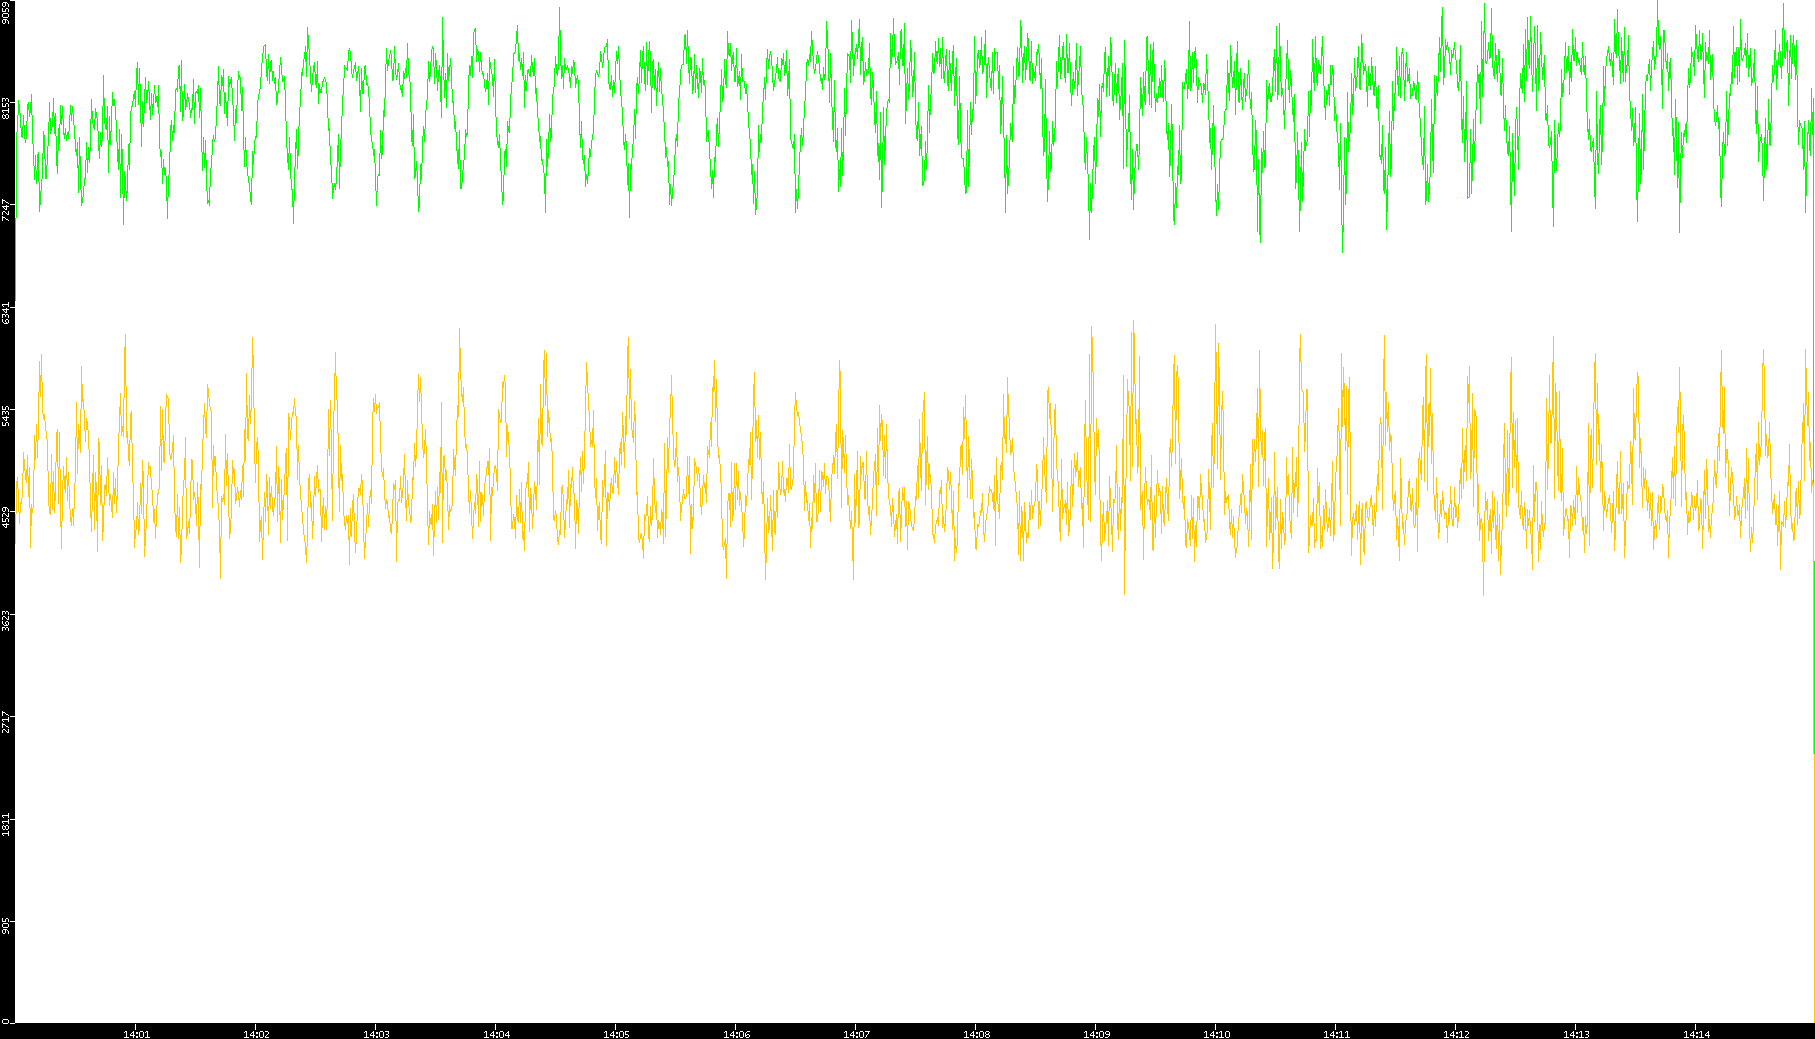Select the 14:03 tick on time axis
Image resolution: width=1815 pixels, height=1039 pixels.
click(376, 1033)
